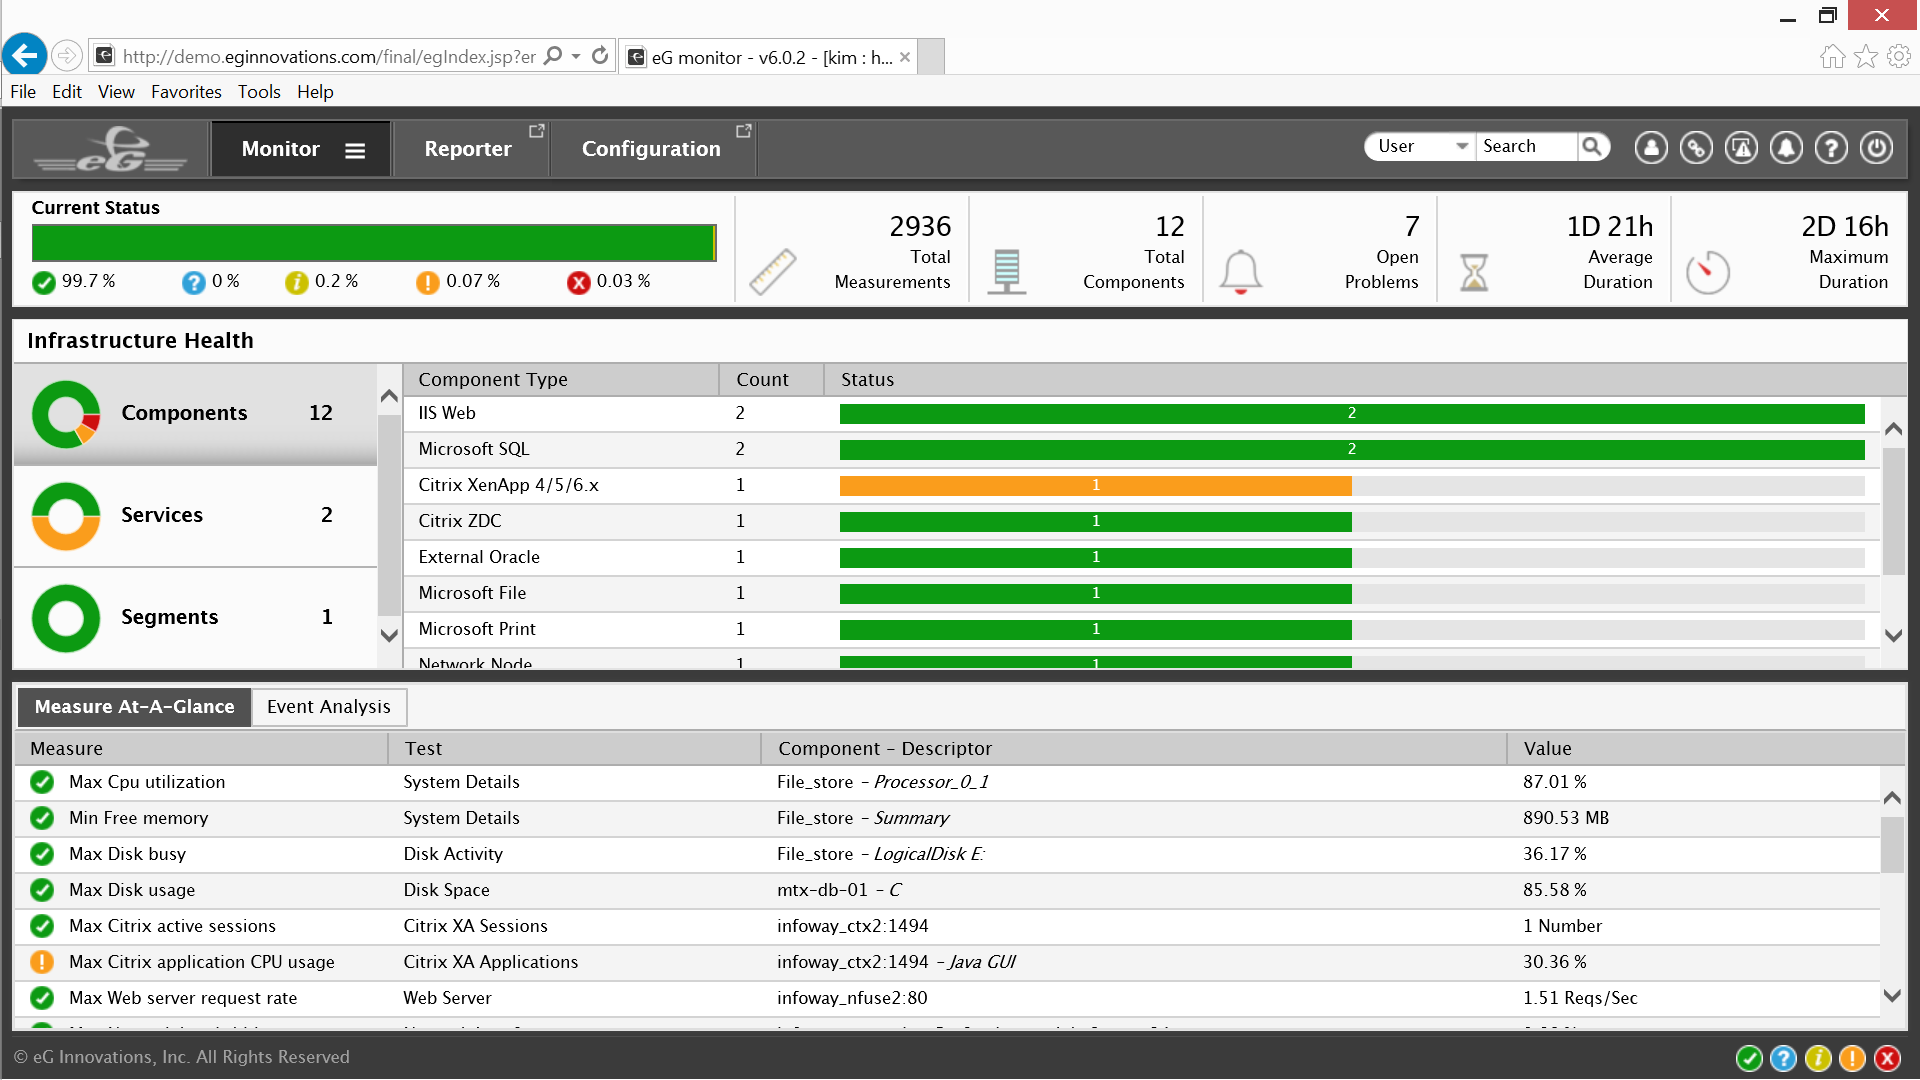Click measure table scroll up arrow
The height and width of the screenshot is (1080, 1920).
(1892, 798)
